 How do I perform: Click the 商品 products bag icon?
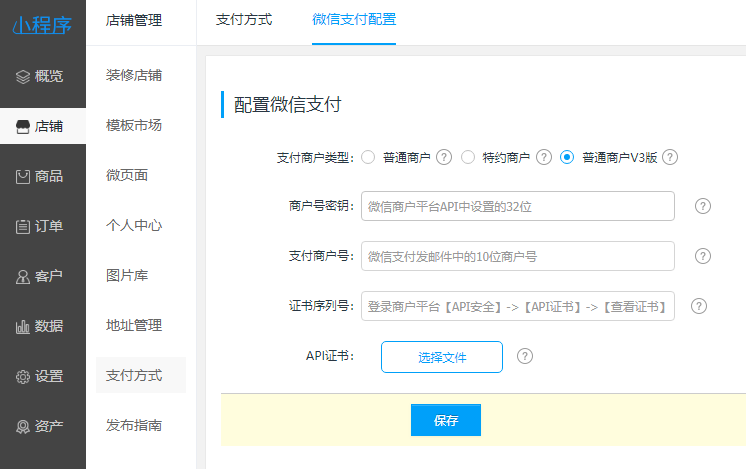[x=22, y=176]
